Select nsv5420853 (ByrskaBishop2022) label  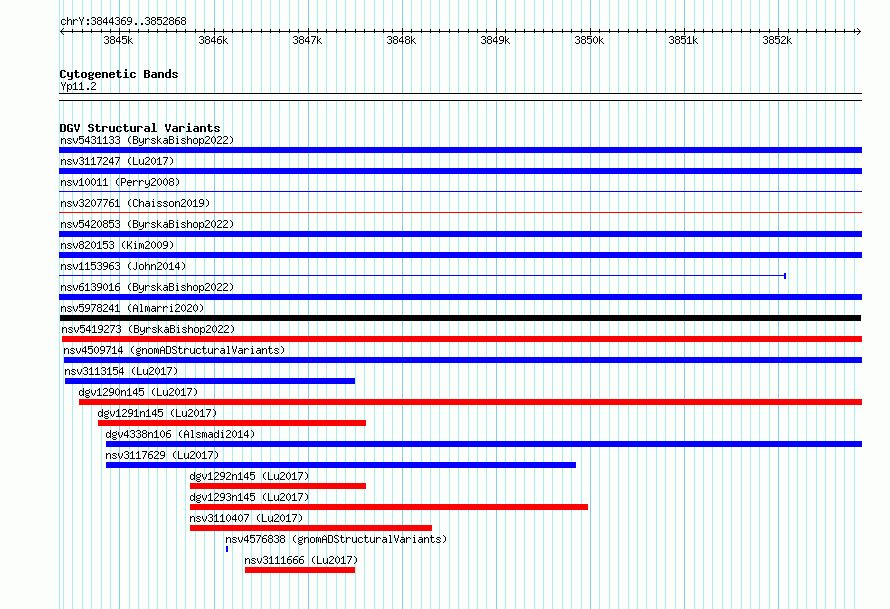point(147,224)
